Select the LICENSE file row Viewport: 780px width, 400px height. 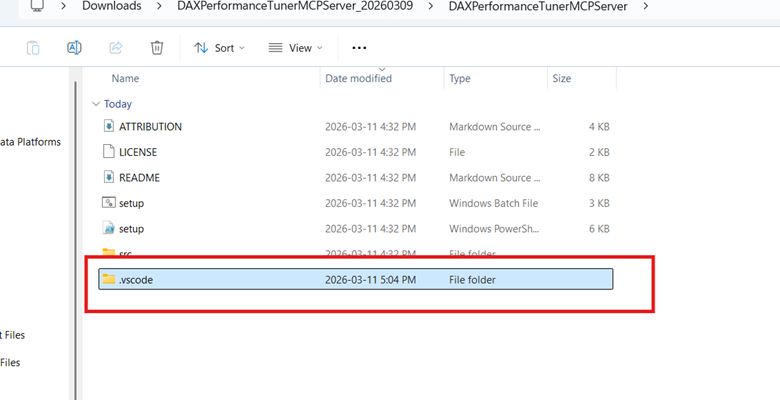tap(138, 152)
